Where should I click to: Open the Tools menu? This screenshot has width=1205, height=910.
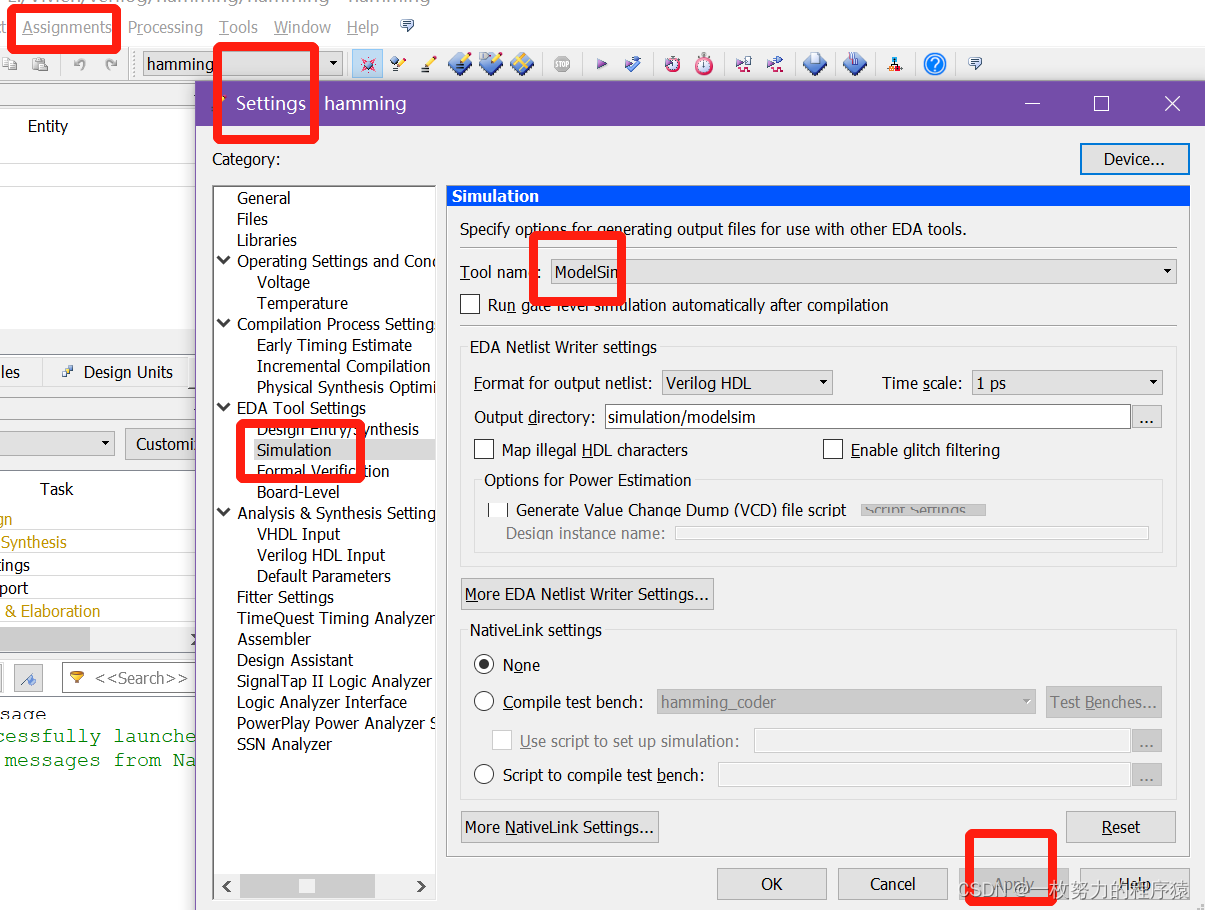[238, 27]
